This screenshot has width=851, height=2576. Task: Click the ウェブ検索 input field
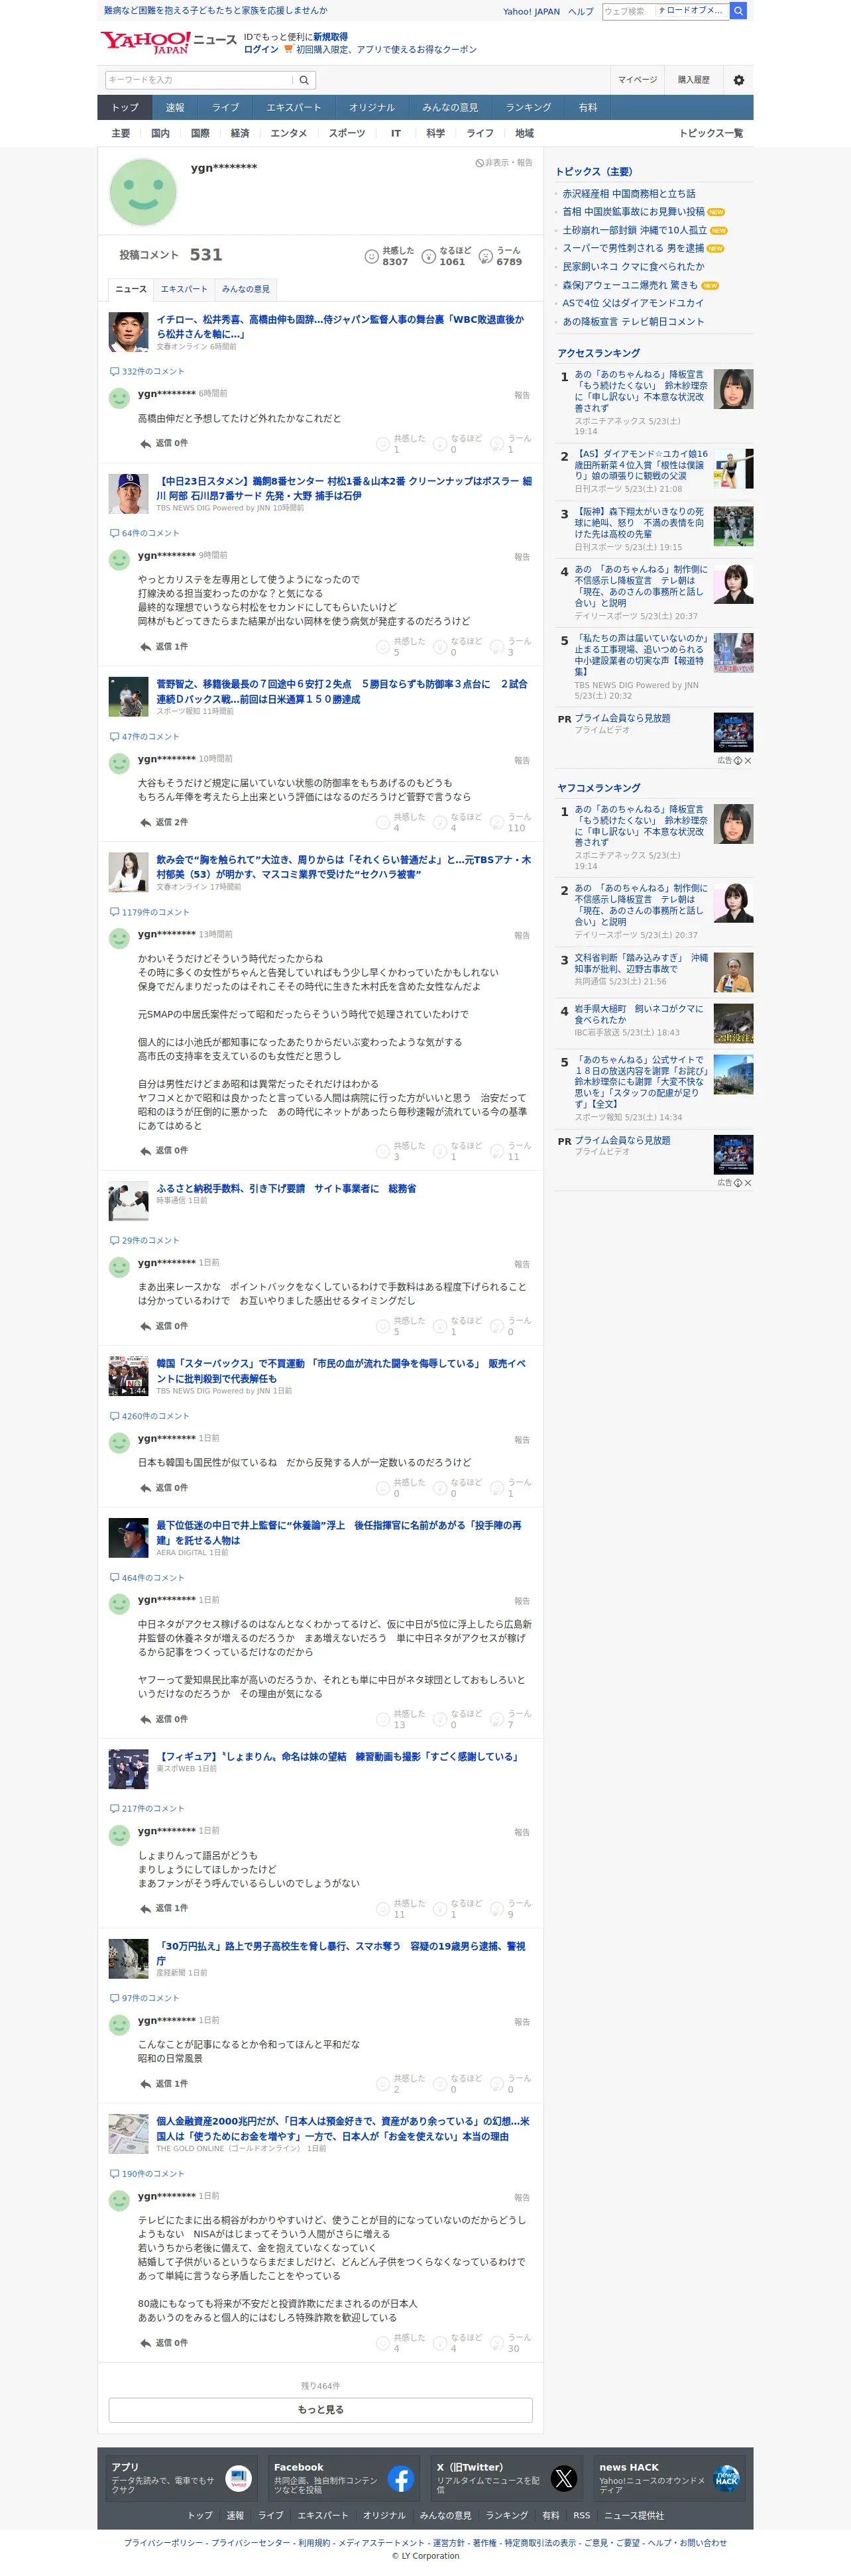coord(628,11)
